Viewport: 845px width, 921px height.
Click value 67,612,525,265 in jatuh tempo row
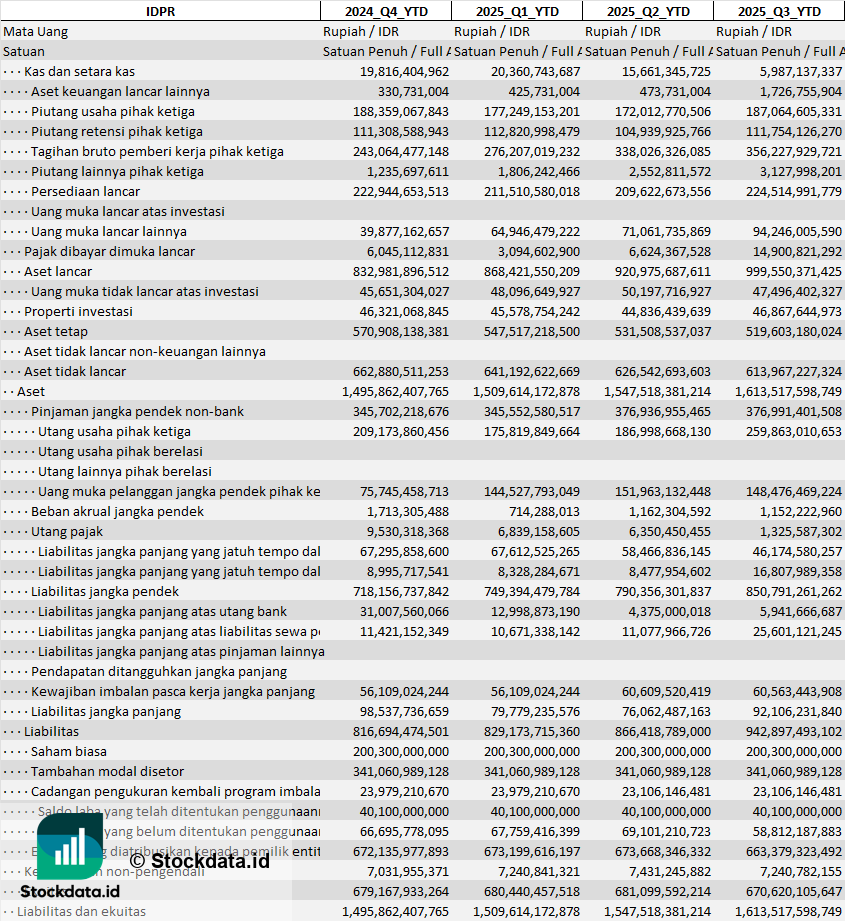click(535, 550)
